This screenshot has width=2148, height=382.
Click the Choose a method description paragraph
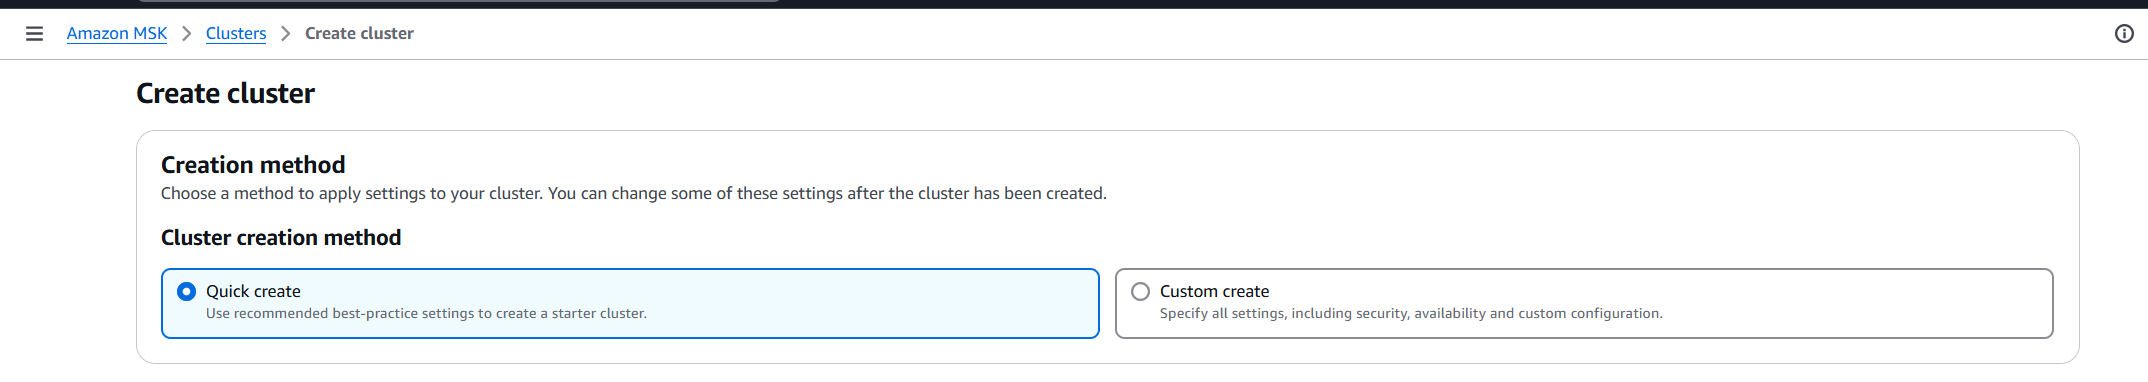634,193
